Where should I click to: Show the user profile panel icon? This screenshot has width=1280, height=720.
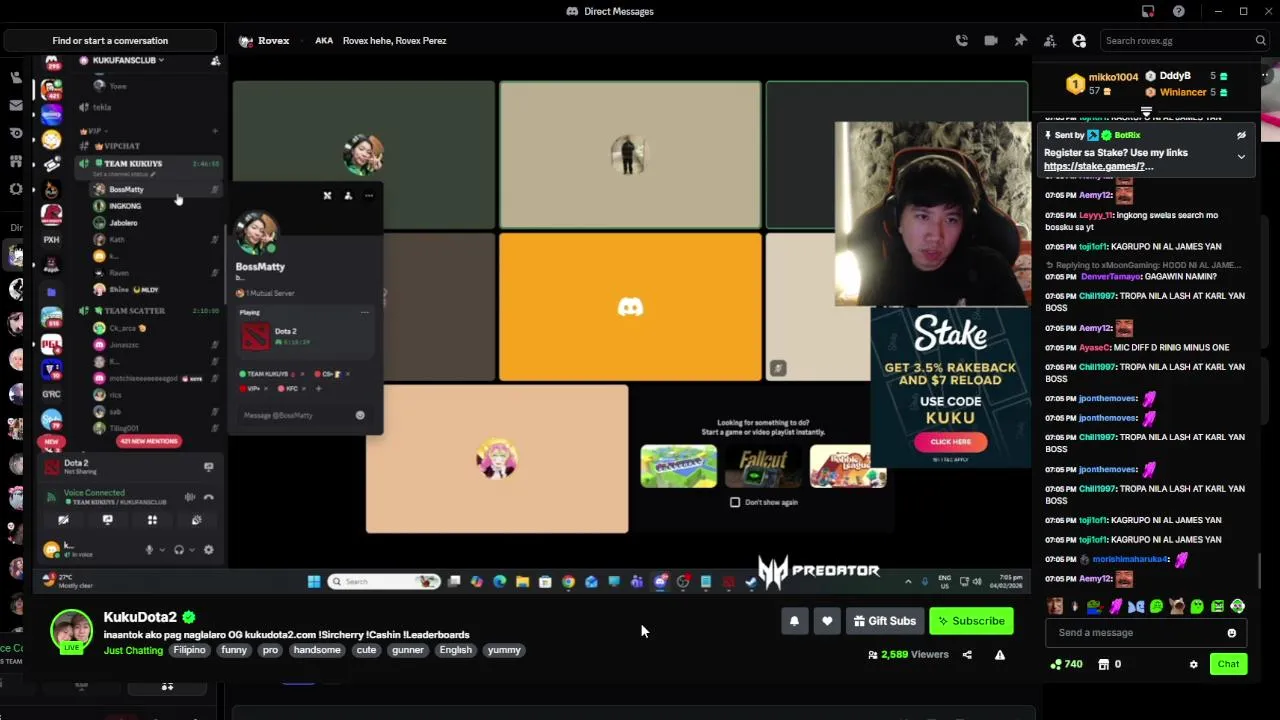[x=1079, y=41]
